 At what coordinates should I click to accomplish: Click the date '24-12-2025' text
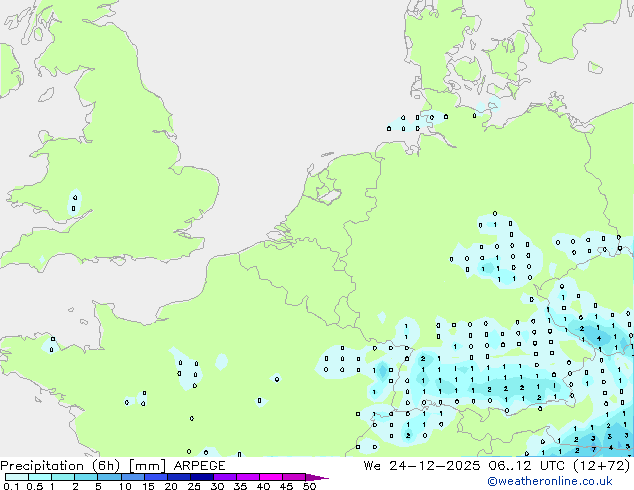435,466
